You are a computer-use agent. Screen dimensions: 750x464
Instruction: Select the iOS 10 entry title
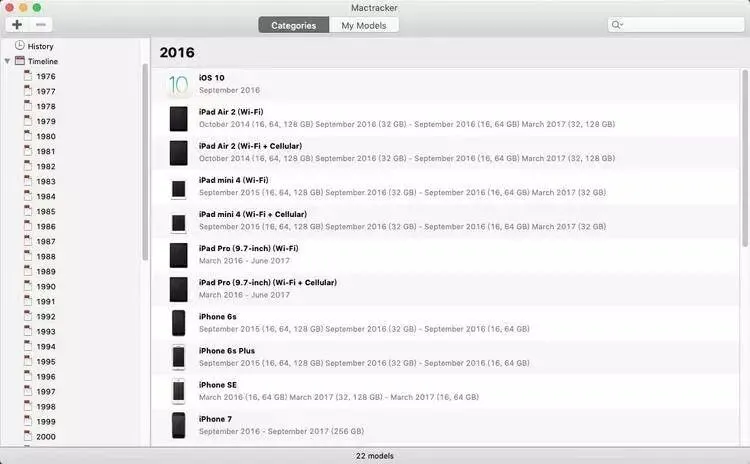tap(211, 77)
